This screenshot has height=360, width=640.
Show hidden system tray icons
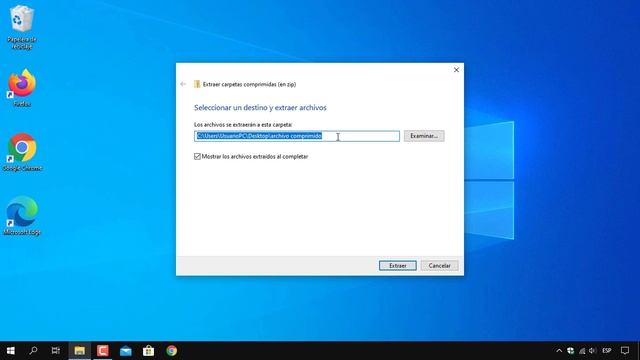pos(559,351)
